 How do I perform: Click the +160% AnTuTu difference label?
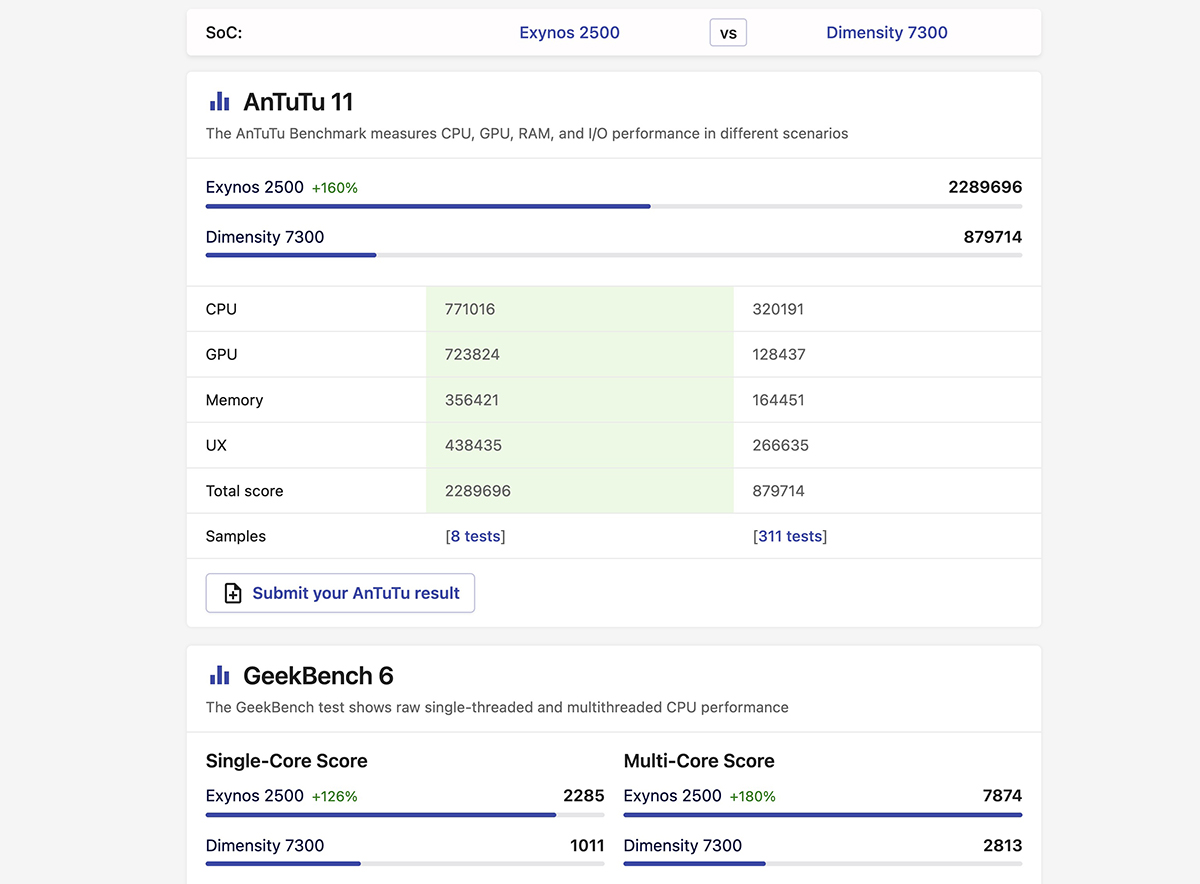[x=335, y=188]
